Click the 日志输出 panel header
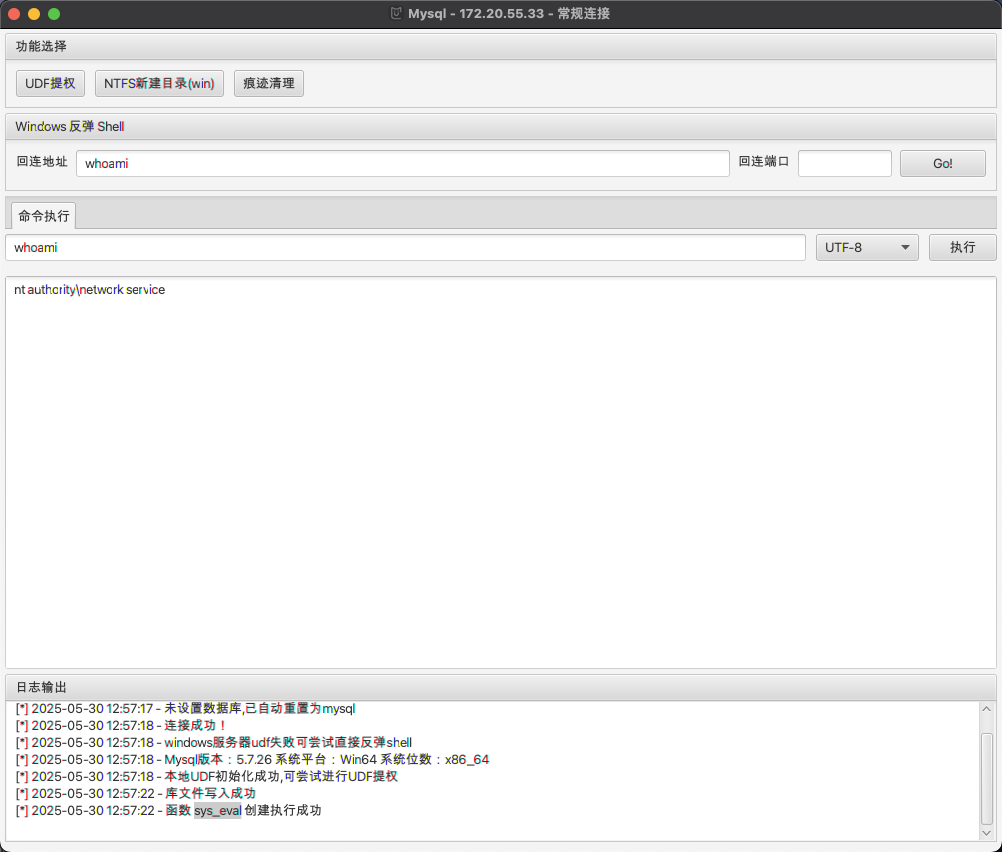1002x852 pixels. click(x=42, y=687)
